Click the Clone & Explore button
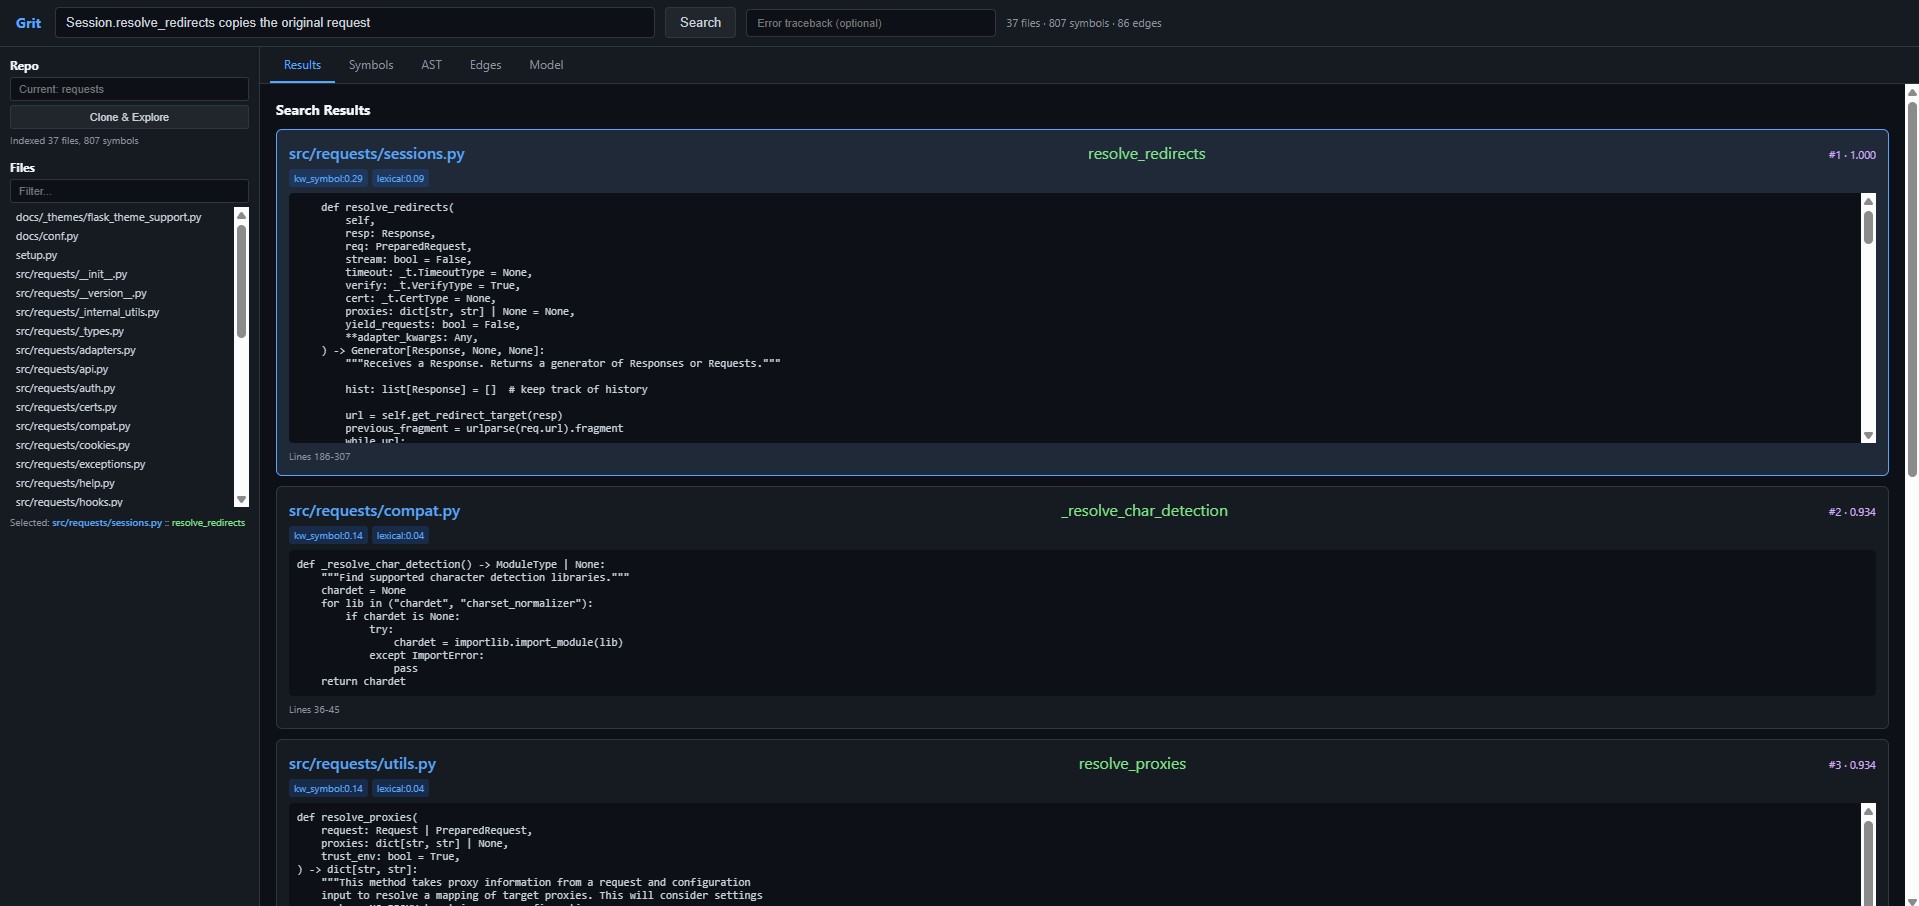The width and height of the screenshot is (1919, 906). point(129,117)
